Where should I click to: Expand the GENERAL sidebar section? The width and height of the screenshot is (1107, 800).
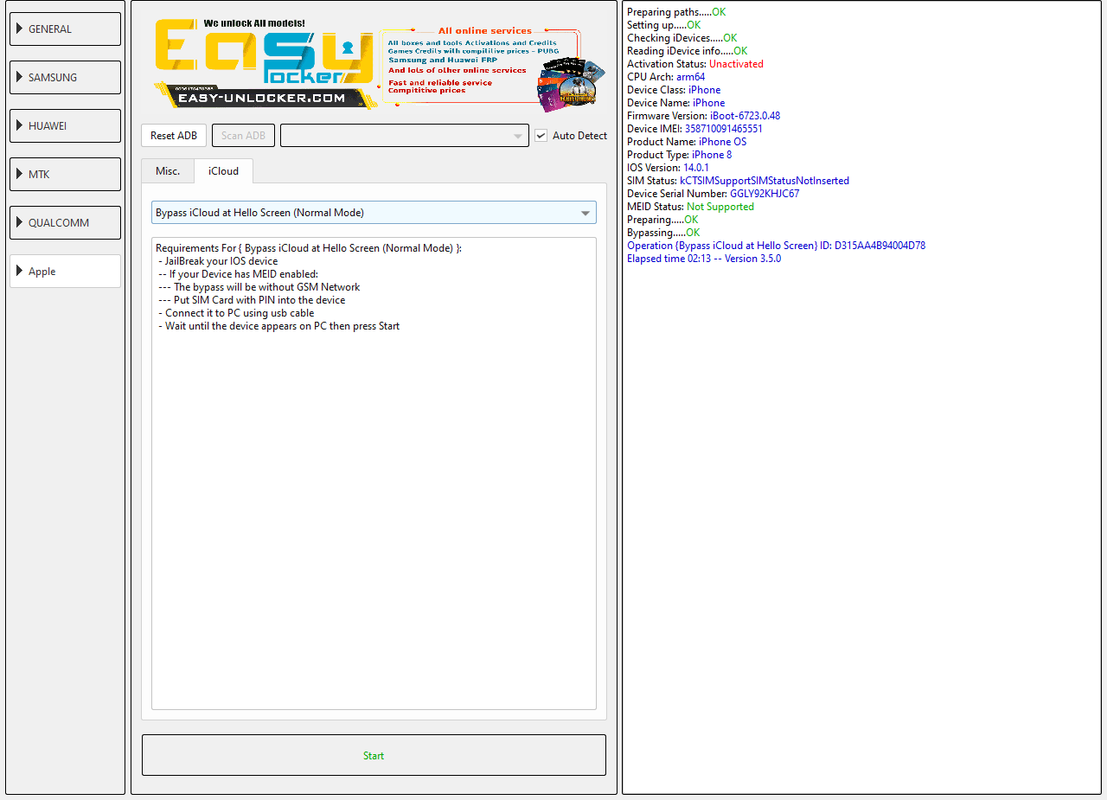pos(65,29)
